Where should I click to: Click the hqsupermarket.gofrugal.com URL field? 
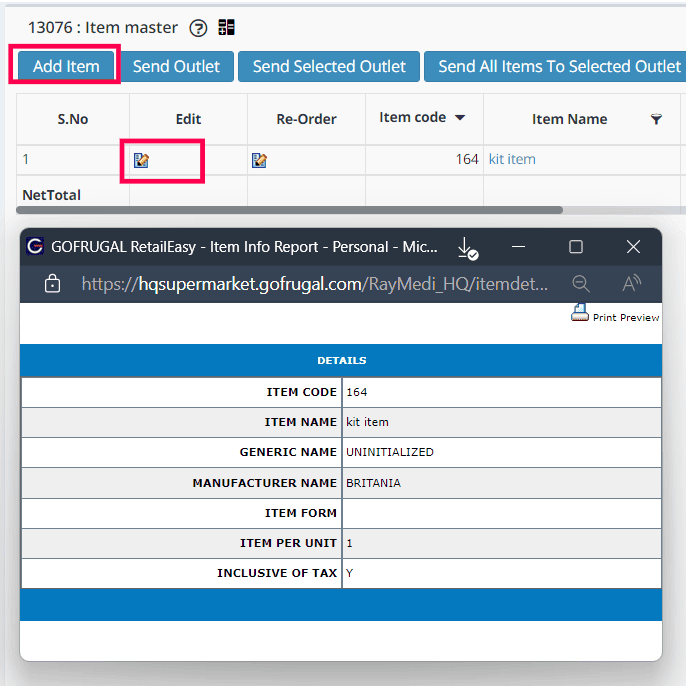point(314,284)
